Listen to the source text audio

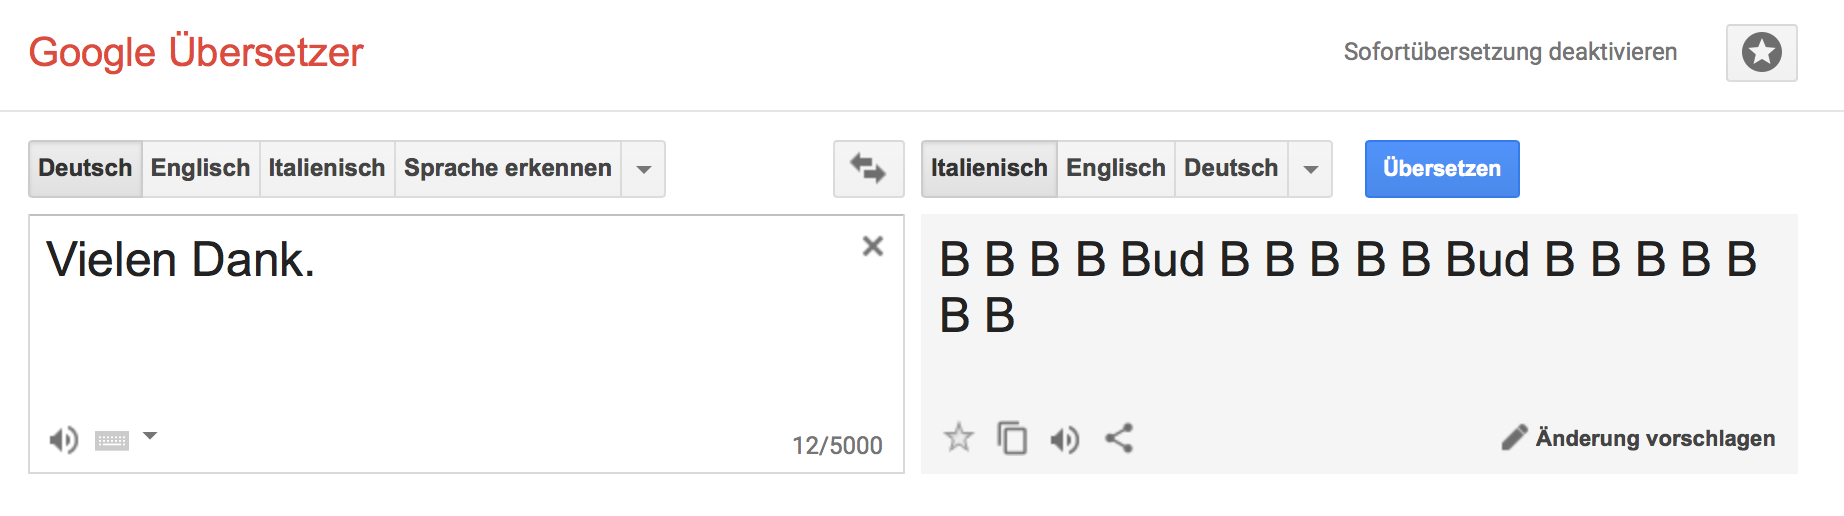click(x=63, y=439)
